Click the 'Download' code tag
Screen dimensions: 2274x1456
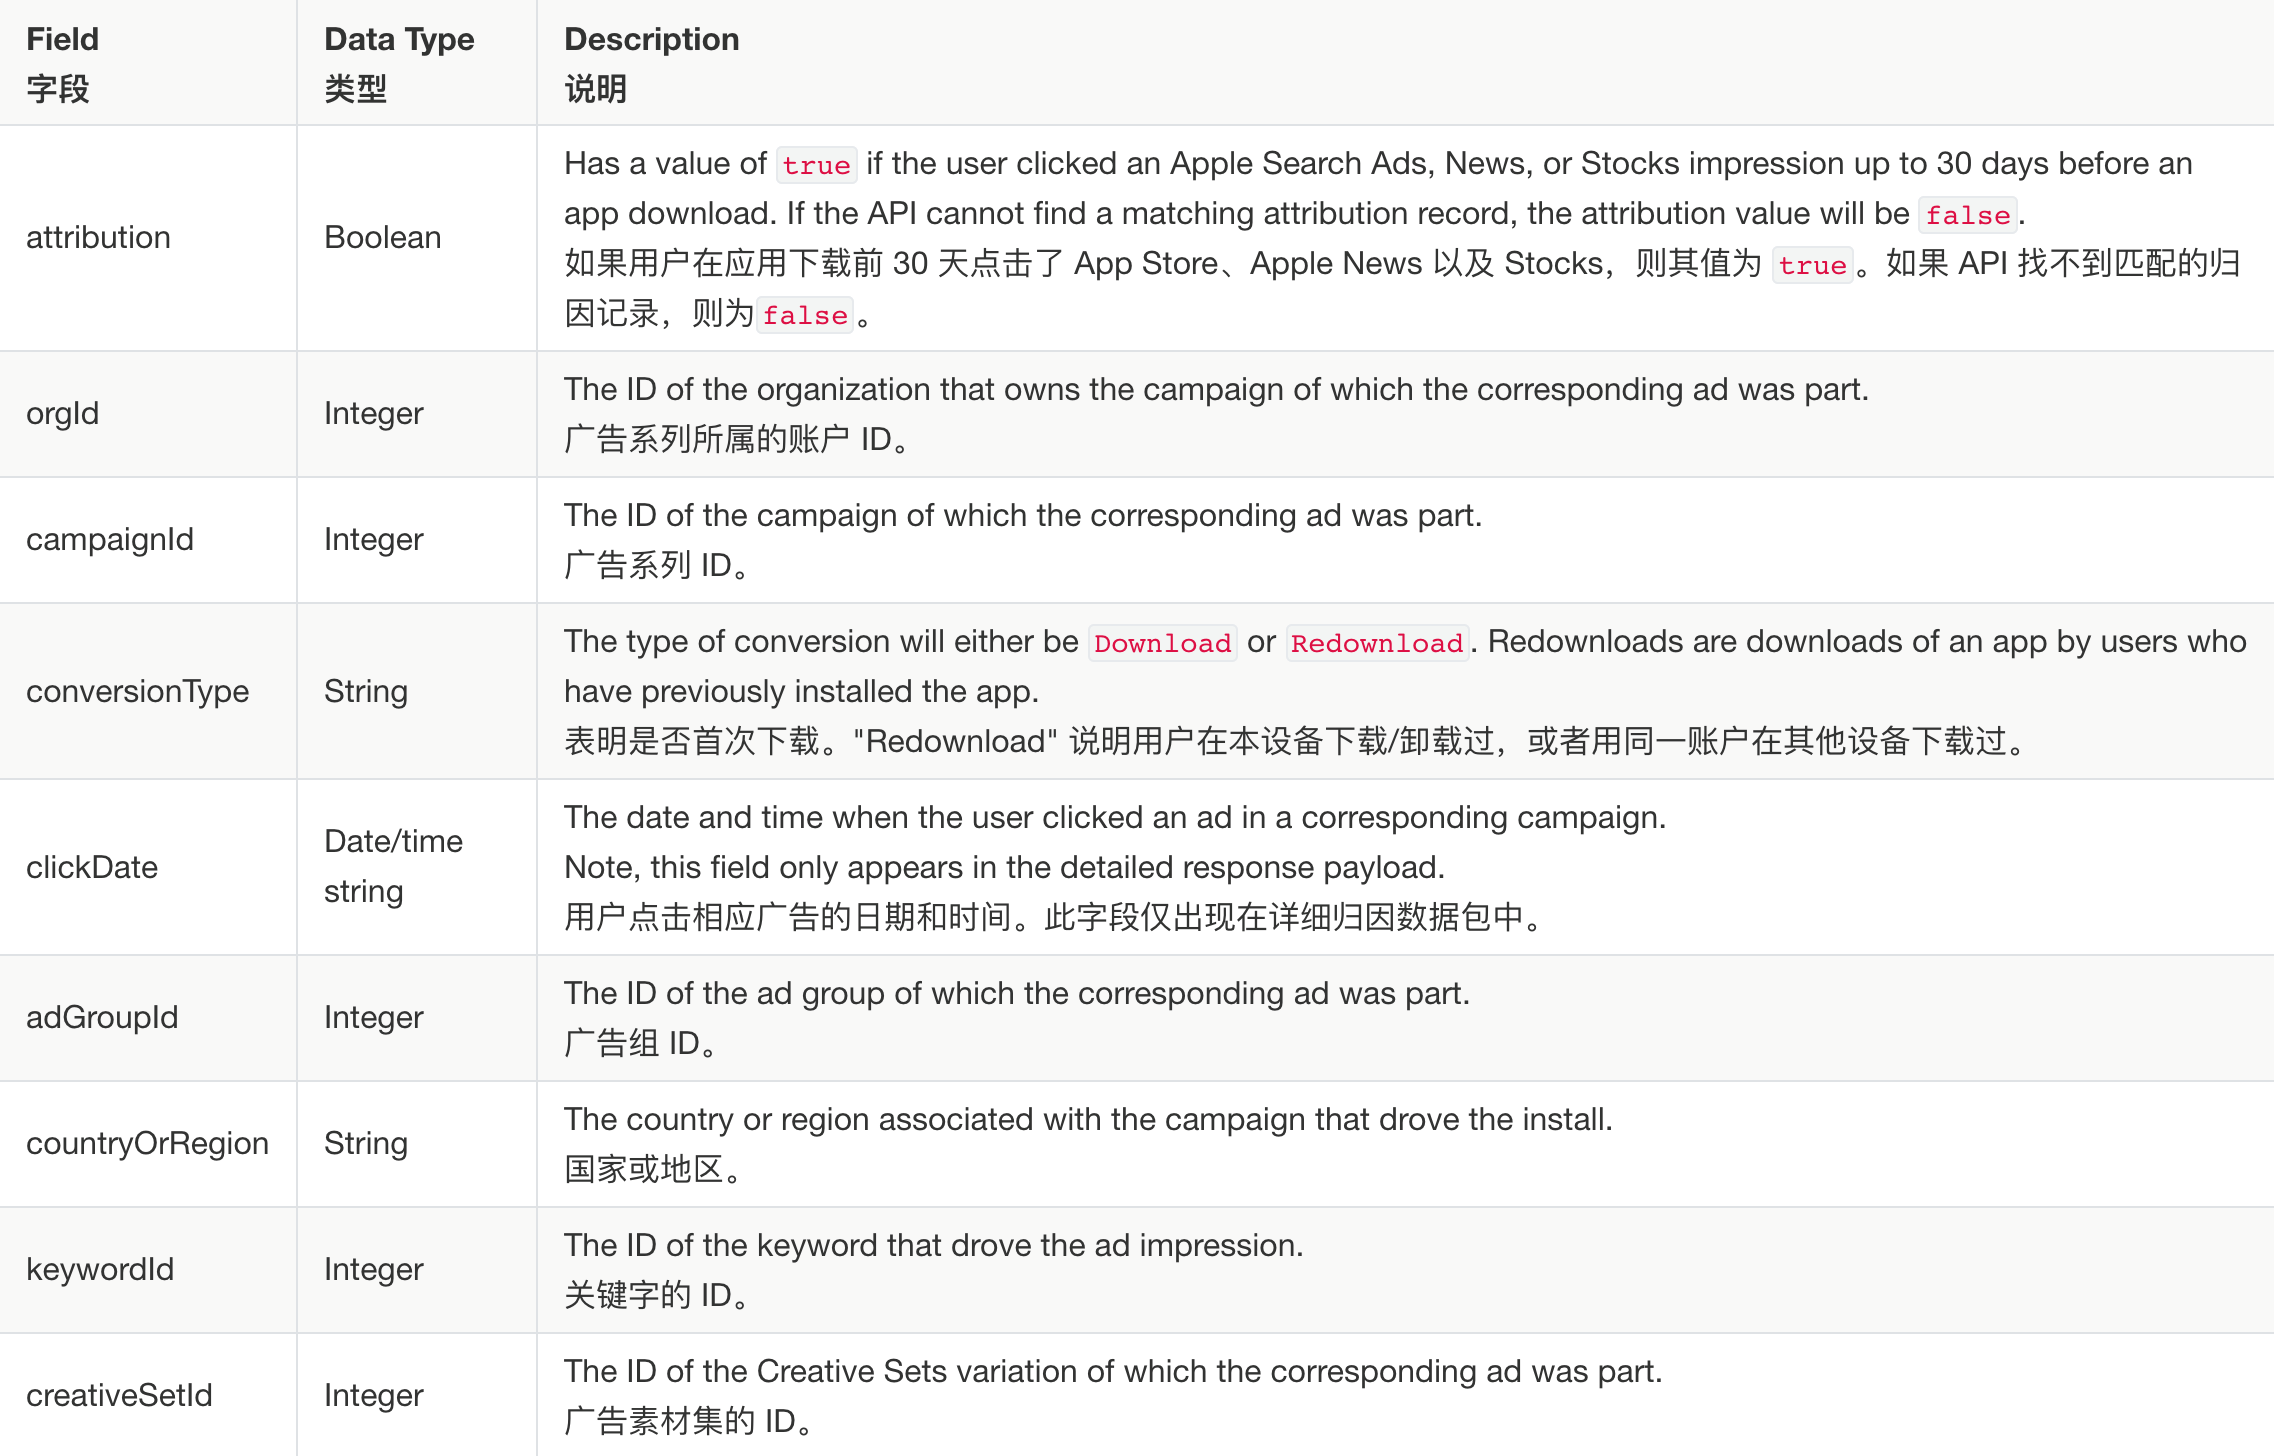tap(1162, 643)
